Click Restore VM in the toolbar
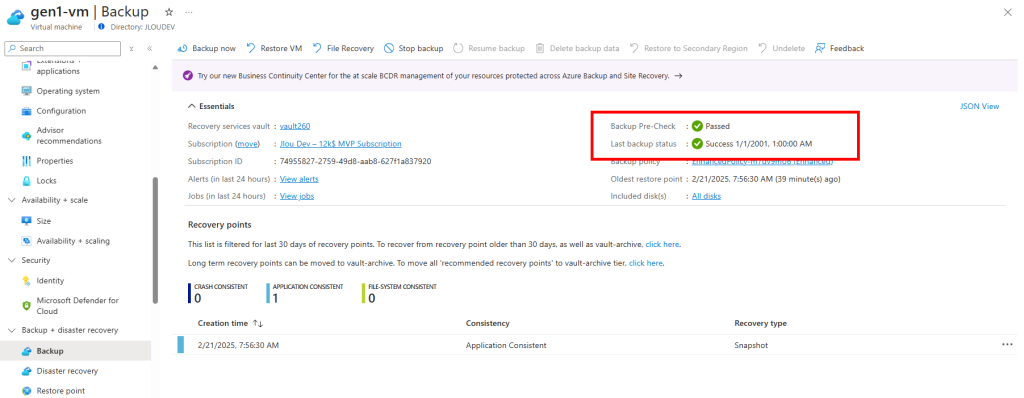The image size is (1024, 398). click(x=274, y=48)
